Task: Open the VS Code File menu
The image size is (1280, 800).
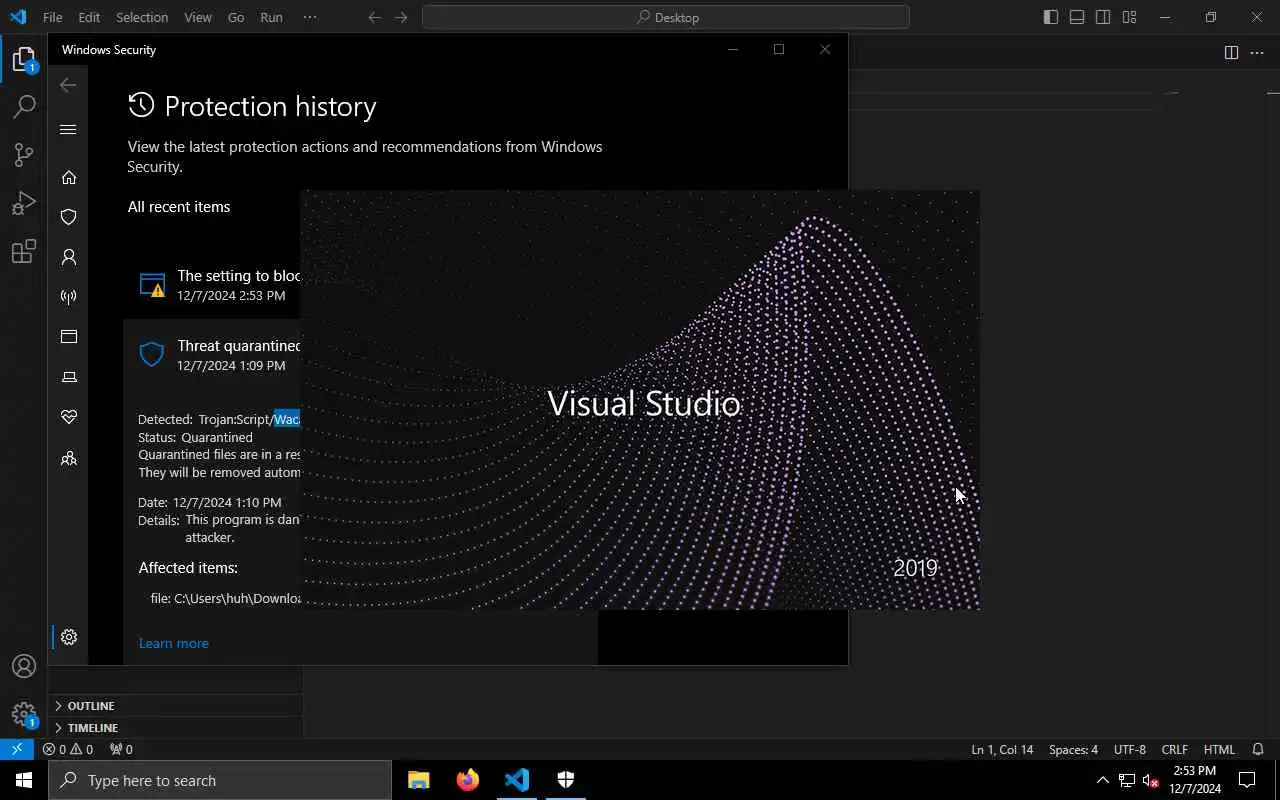Action: pyautogui.click(x=52, y=17)
